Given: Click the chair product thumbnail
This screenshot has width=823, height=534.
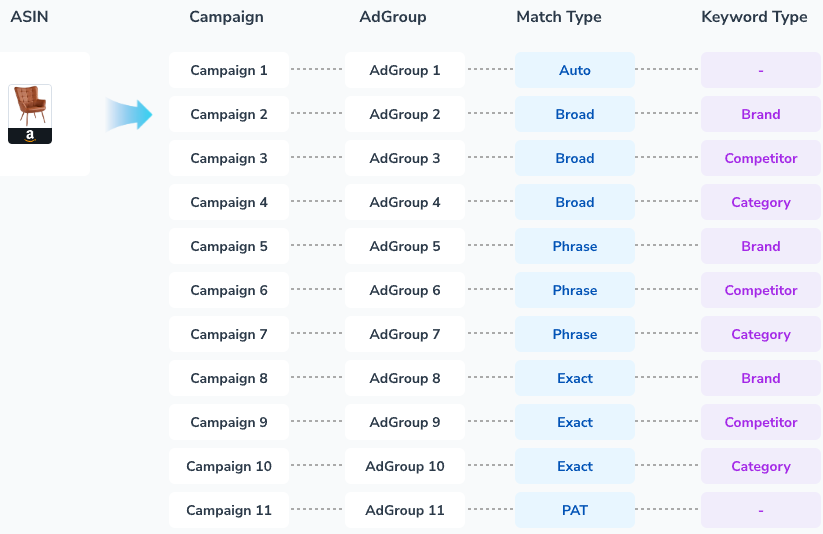Looking at the screenshot, I should [x=30, y=113].
